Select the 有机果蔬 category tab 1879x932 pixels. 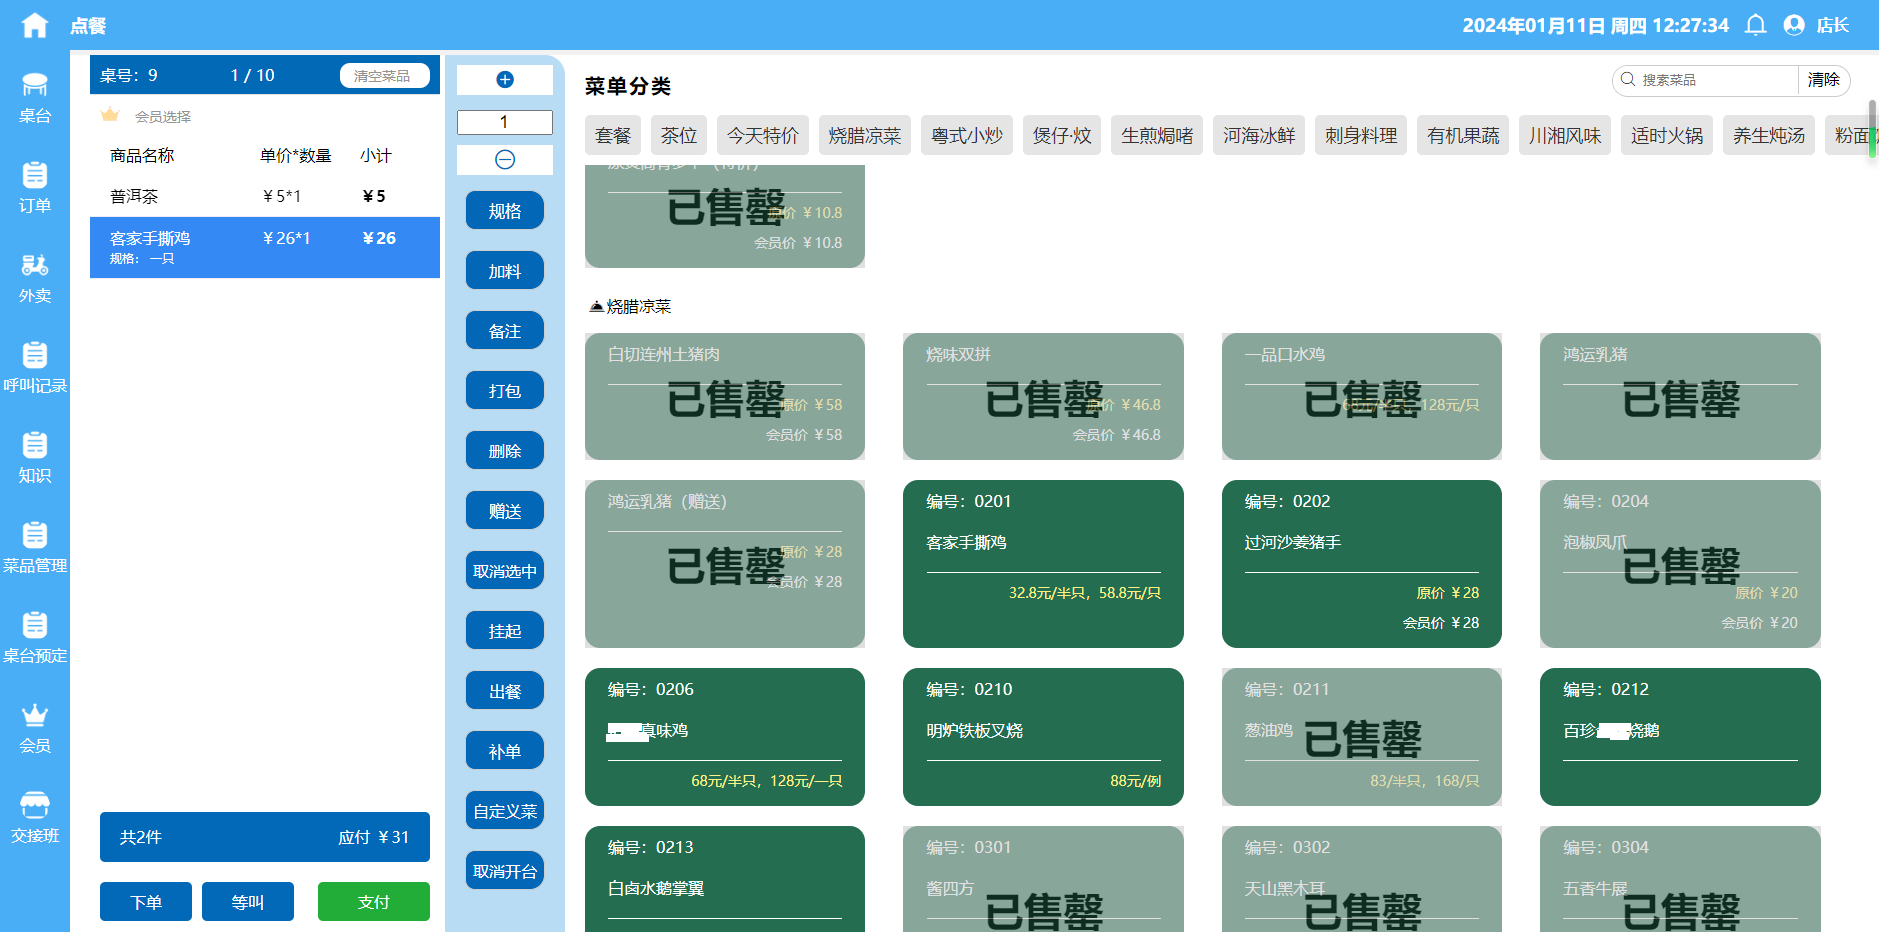tap(1463, 135)
